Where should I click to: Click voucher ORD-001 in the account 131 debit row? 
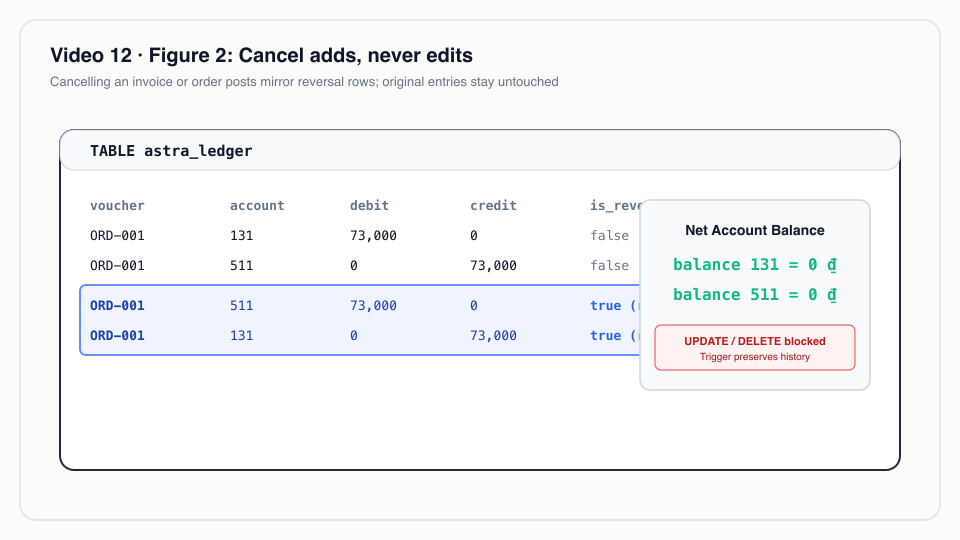pos(117,236)
